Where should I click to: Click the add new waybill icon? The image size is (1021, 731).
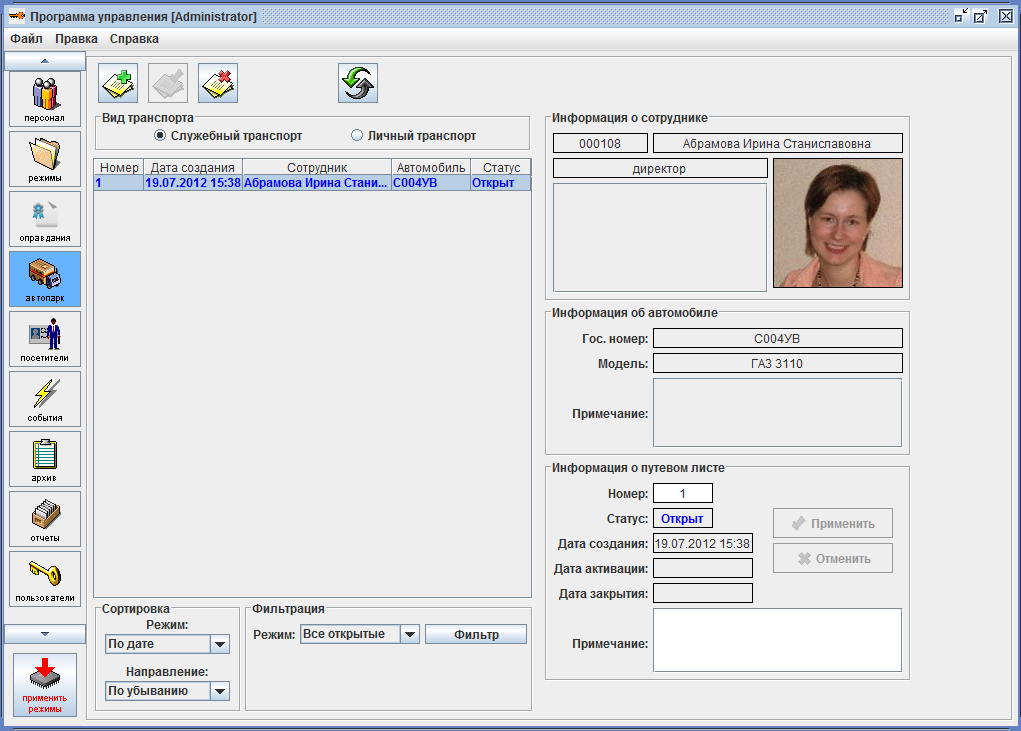pyautogui.click(x=118, y=84)
